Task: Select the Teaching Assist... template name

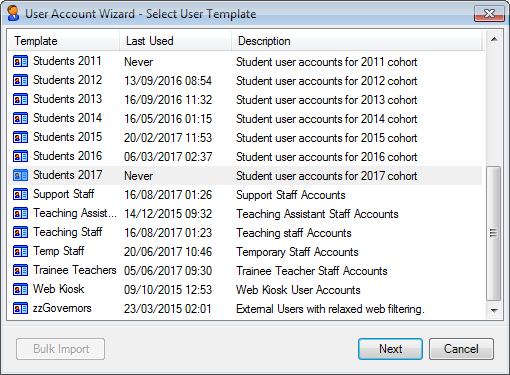Action: pyautogui.click(x=75, y=213)
